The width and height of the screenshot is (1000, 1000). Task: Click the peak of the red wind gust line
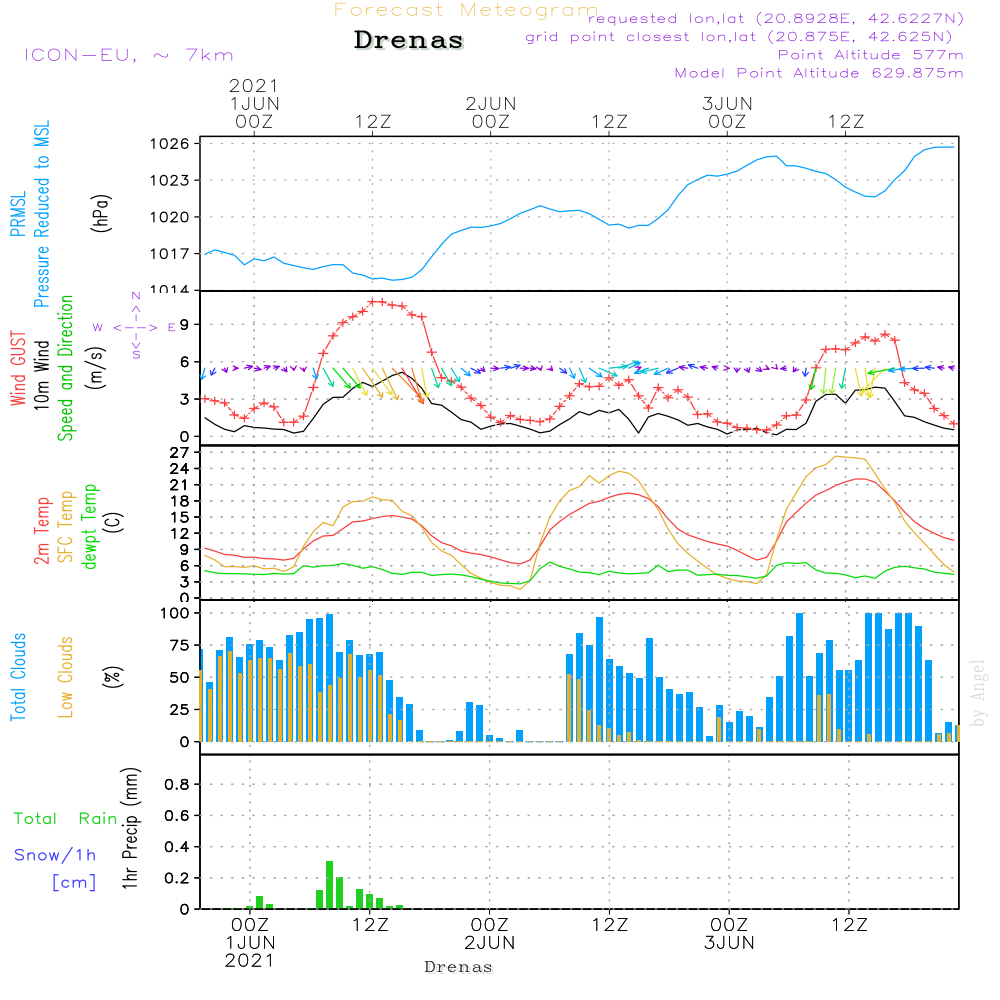pos(376,300)
